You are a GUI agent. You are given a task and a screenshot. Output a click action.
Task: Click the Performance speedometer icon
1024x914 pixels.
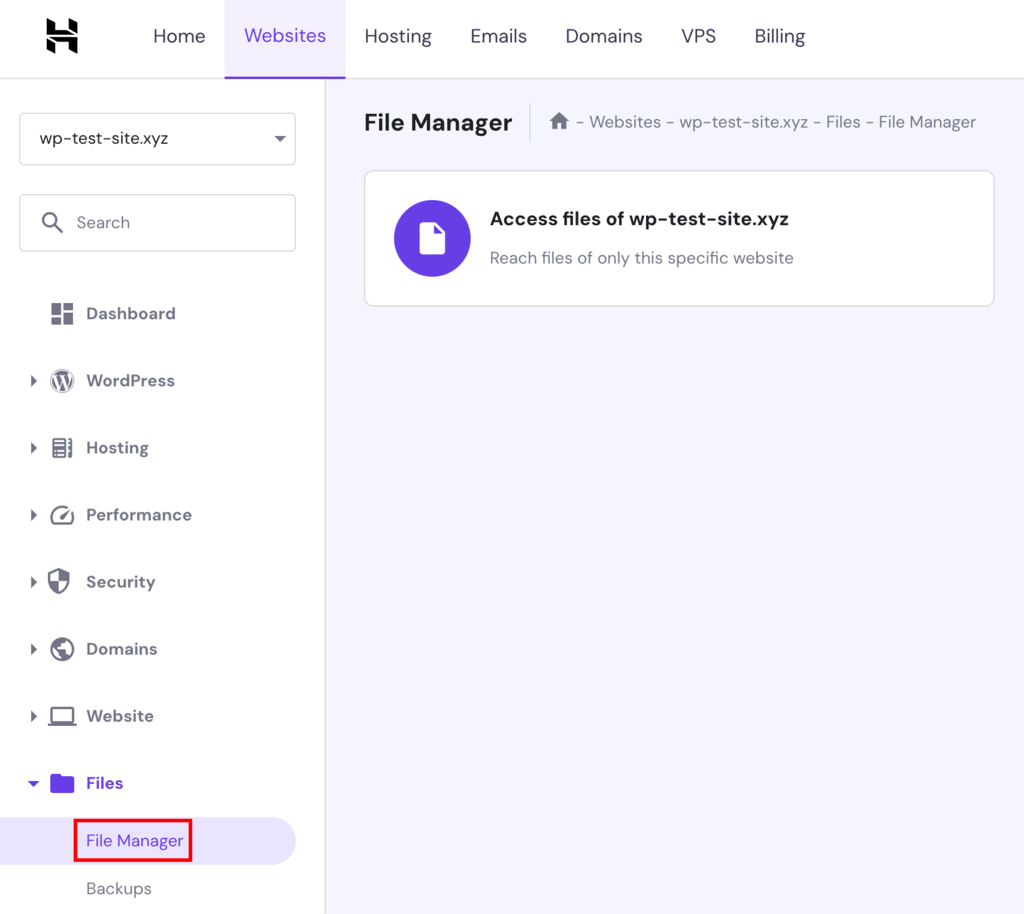[x=62, y=515]
